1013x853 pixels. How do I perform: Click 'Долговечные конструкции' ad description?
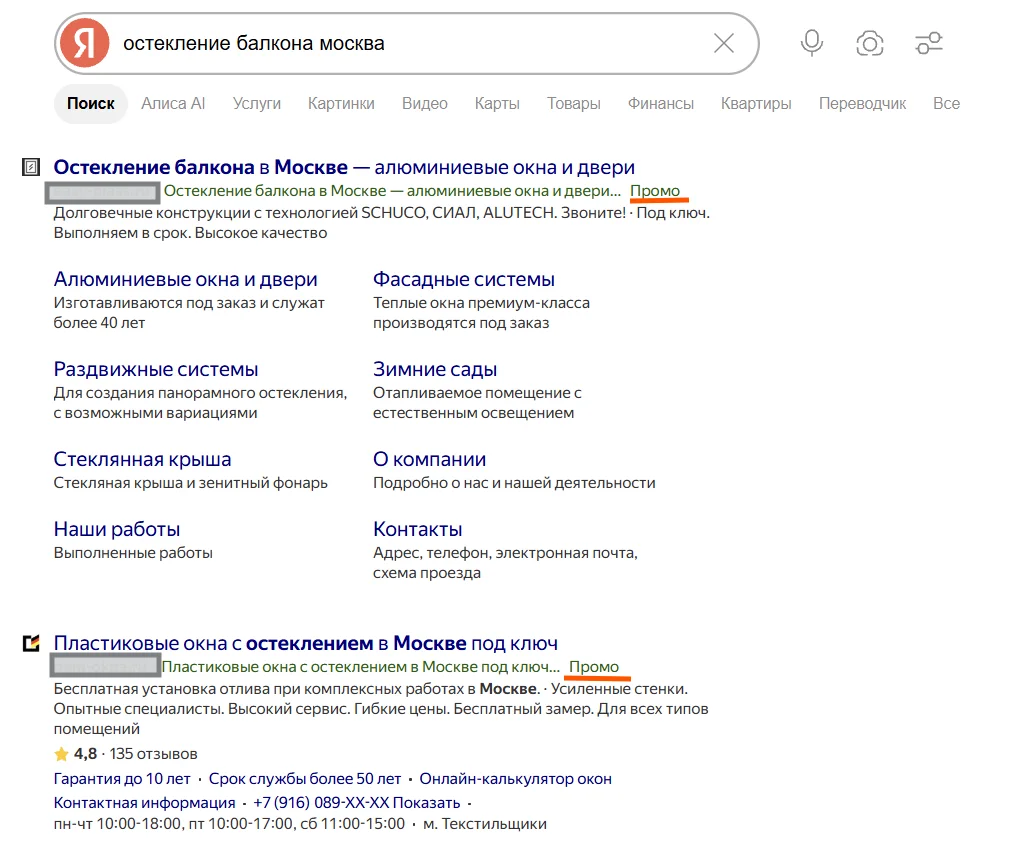click(382, 223)
